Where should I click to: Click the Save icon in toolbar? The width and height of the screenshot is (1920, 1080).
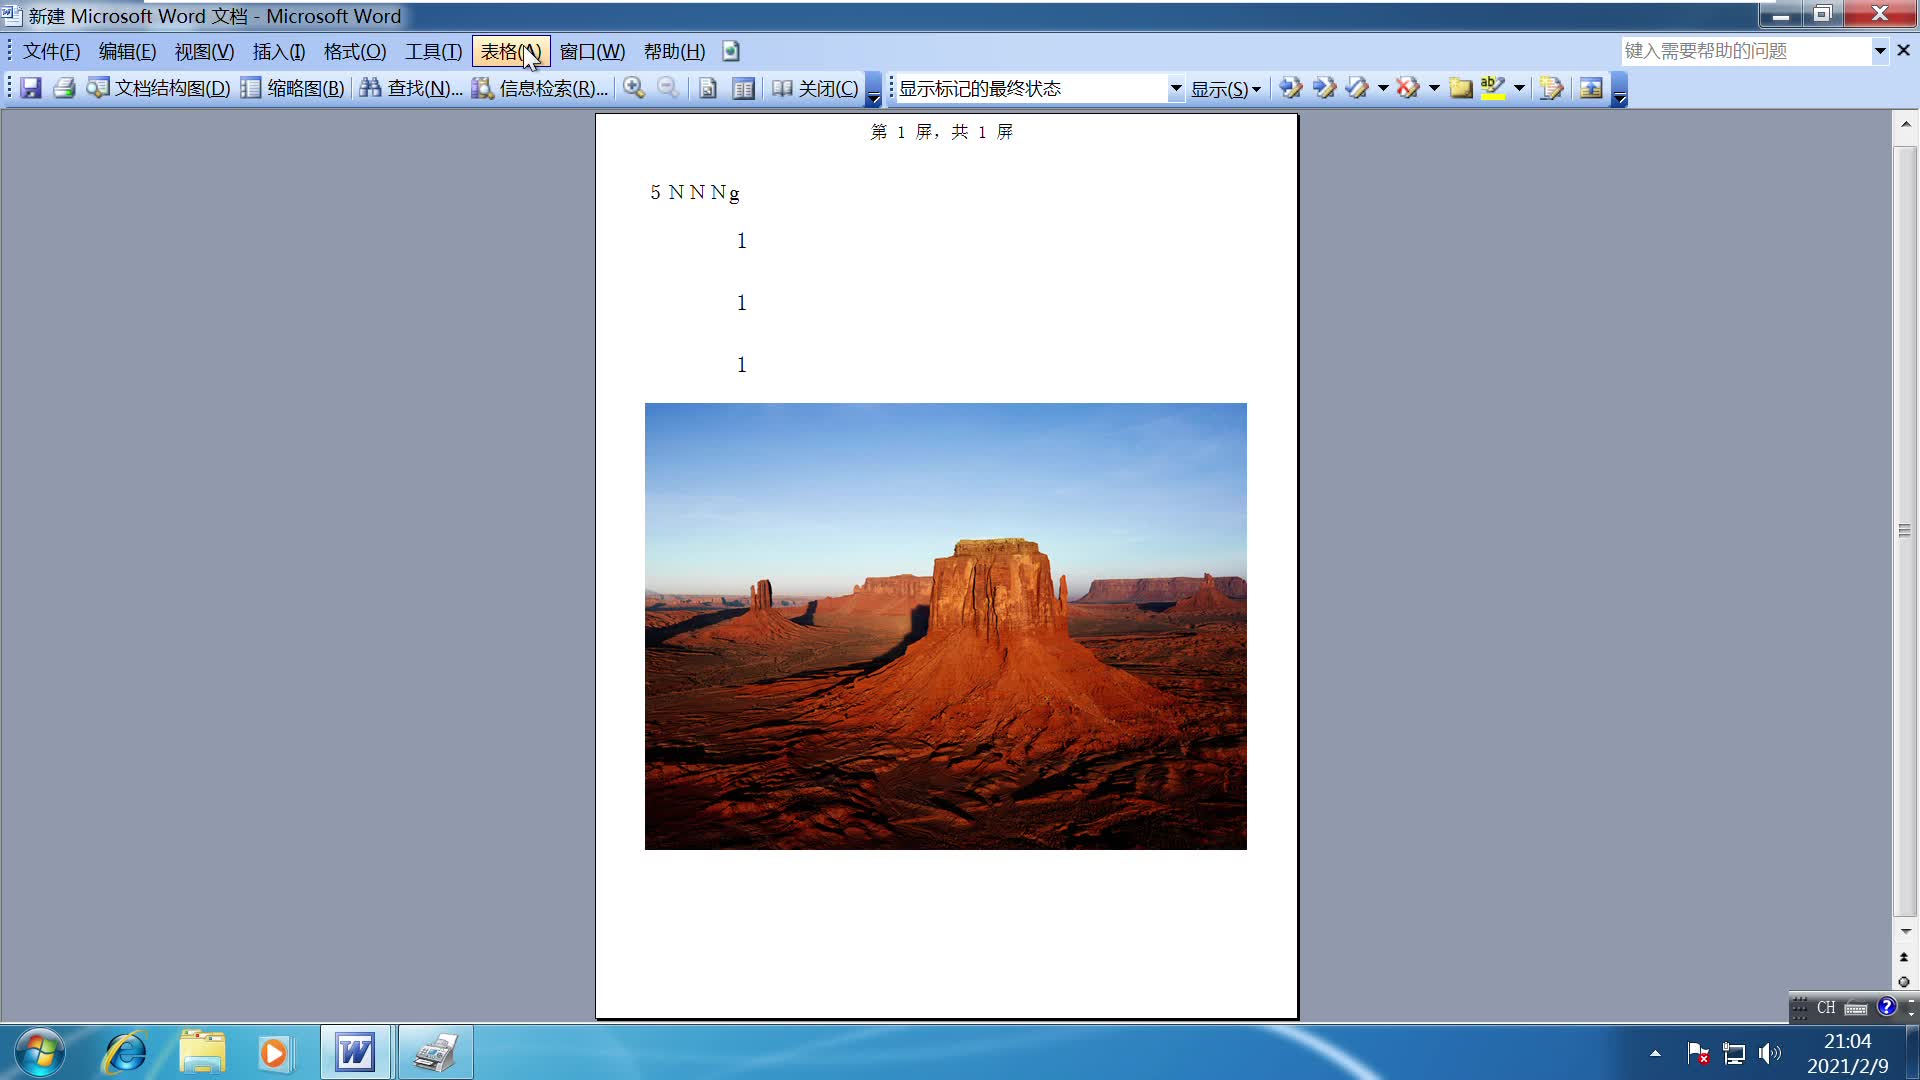[31, 88]
